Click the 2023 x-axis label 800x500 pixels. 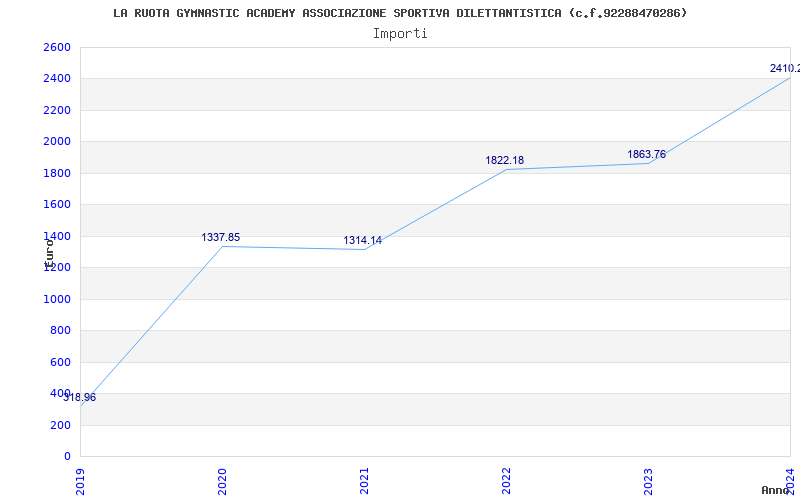648,481
